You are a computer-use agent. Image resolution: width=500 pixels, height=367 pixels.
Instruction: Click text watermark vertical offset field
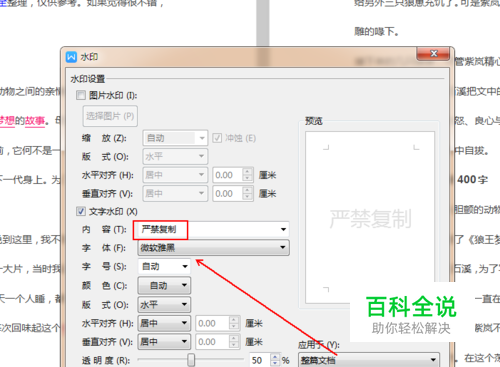pos(212,342)
